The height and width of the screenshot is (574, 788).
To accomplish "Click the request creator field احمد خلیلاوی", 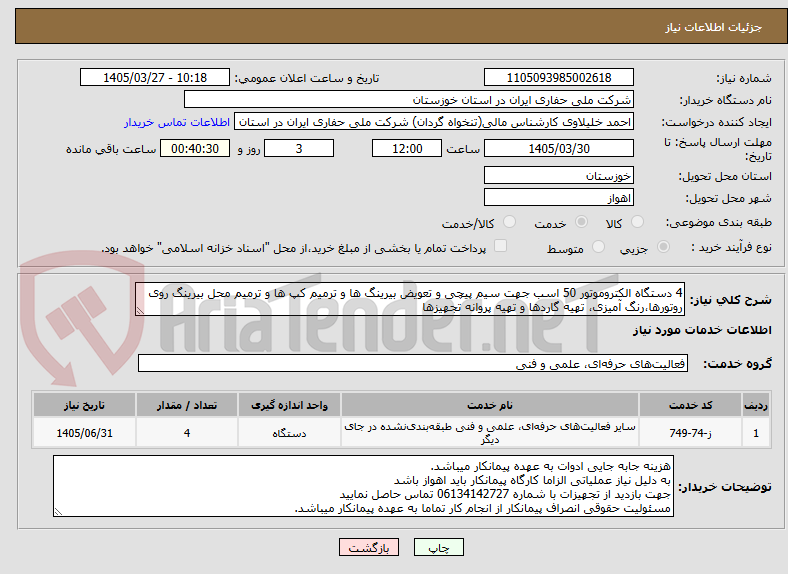I will pos(434,122).
